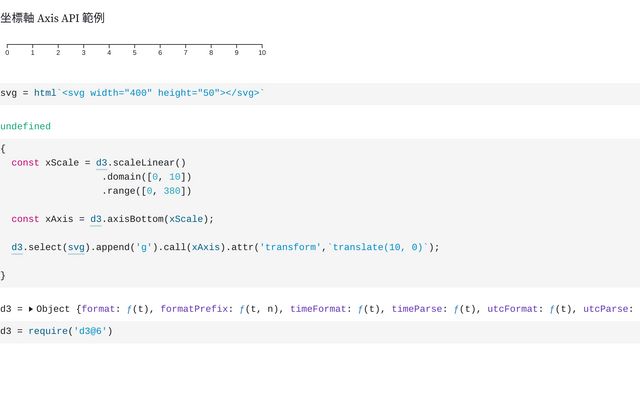Click the undefined output value

(x=25, y=127)
